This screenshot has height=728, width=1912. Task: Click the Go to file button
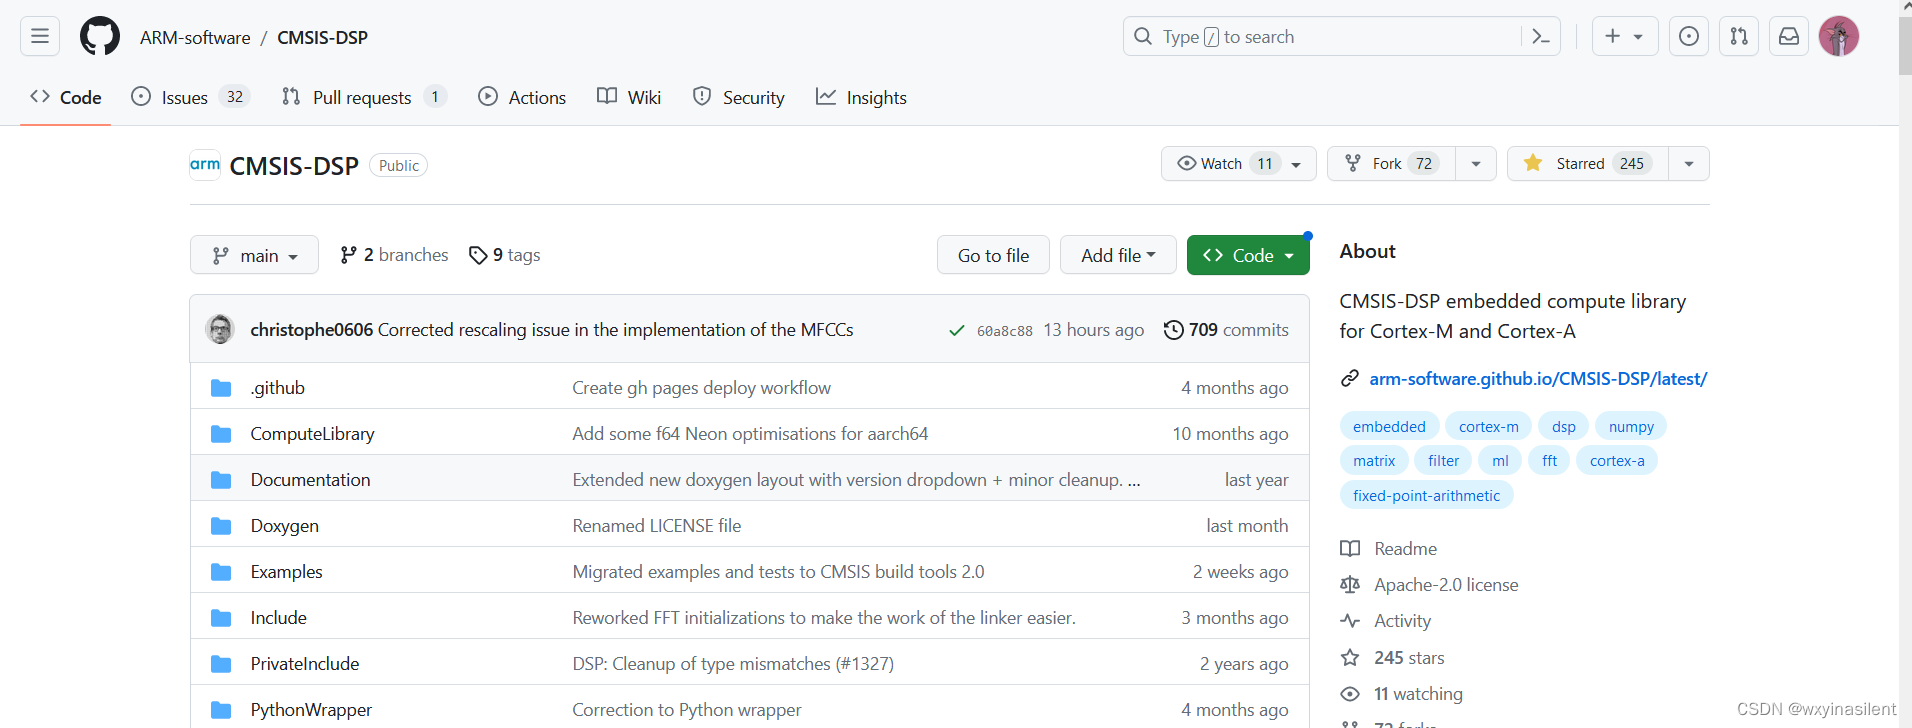tap(993, 255)
